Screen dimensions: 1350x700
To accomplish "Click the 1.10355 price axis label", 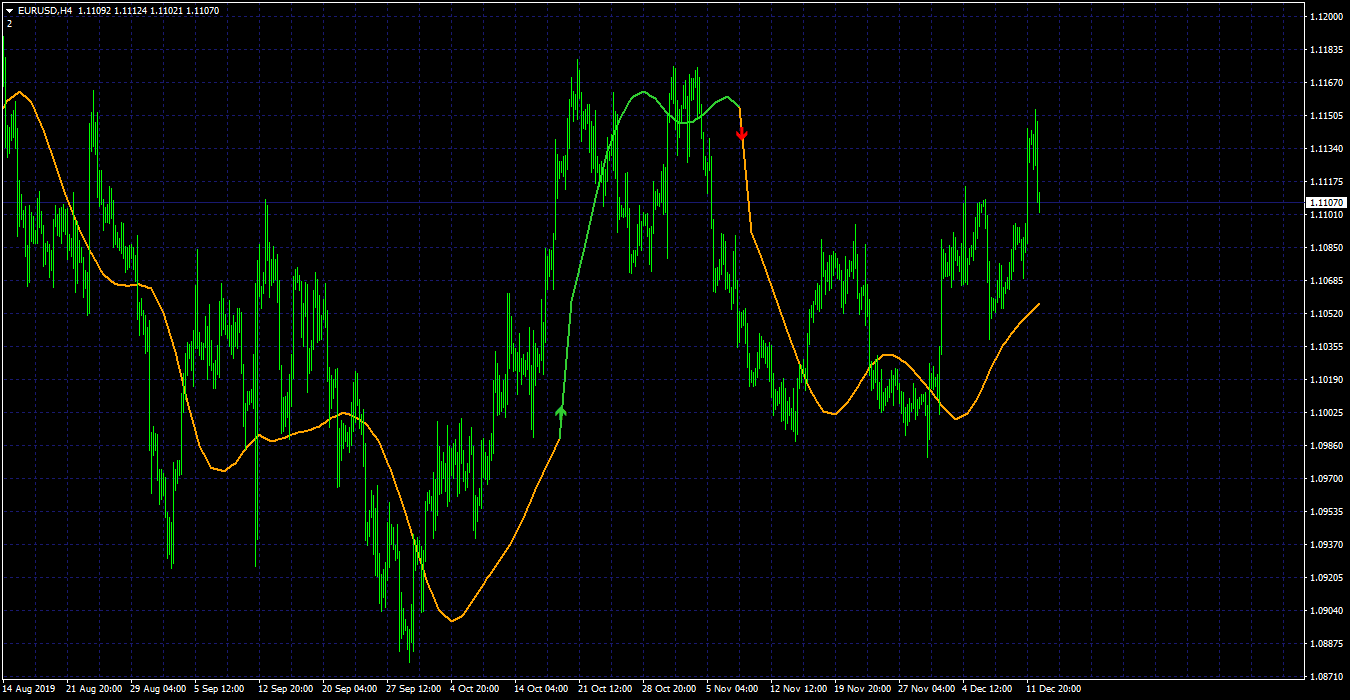I will pos(1327,347).
